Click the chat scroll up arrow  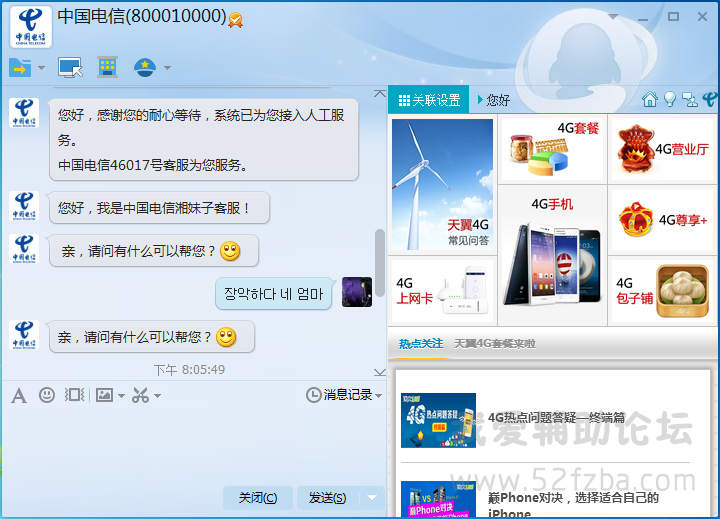click(380, 94)
